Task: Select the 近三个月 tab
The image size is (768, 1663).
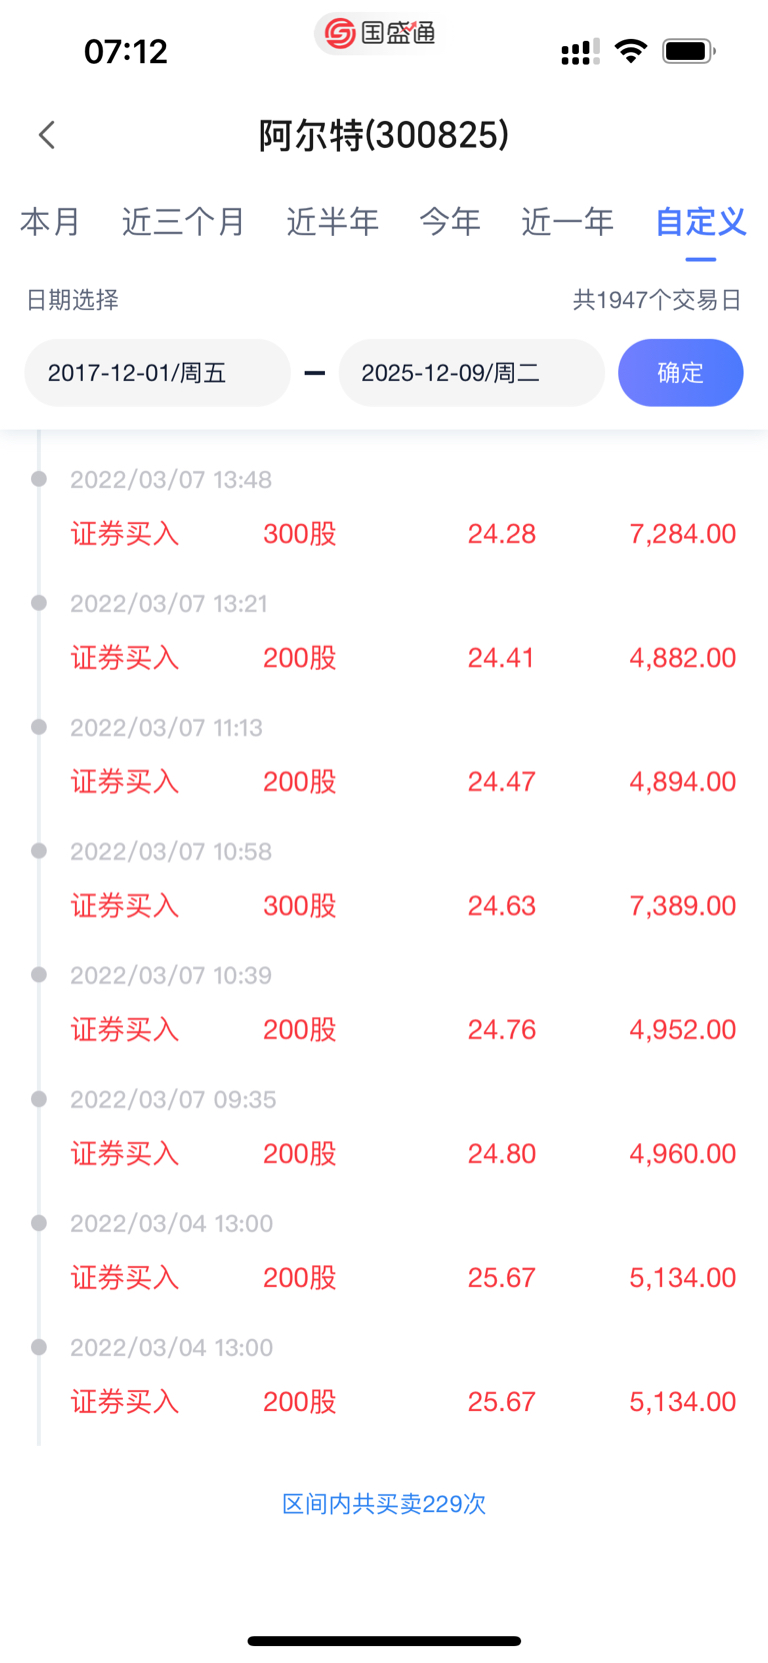Action: tap(184, 221)
